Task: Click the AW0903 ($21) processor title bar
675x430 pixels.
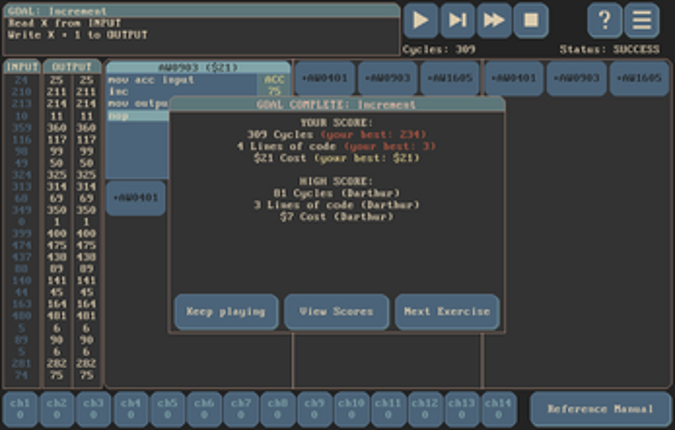Action: (x=198, y=68)
